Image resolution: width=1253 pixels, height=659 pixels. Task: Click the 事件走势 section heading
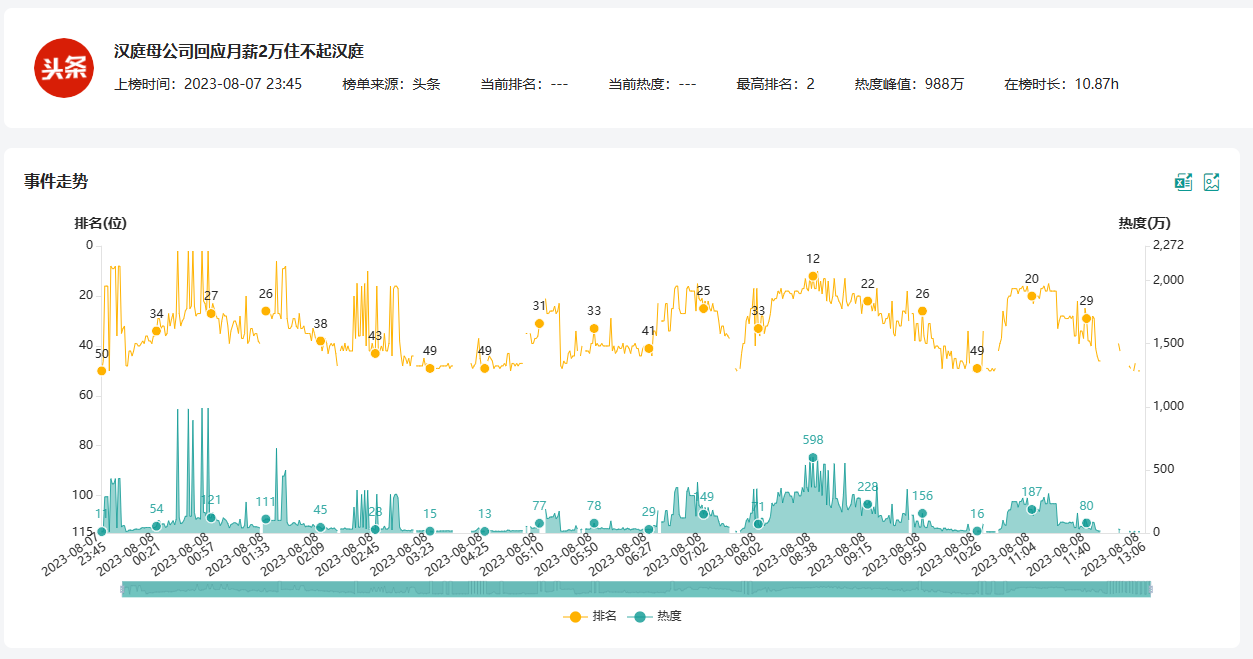click(56, 181)
